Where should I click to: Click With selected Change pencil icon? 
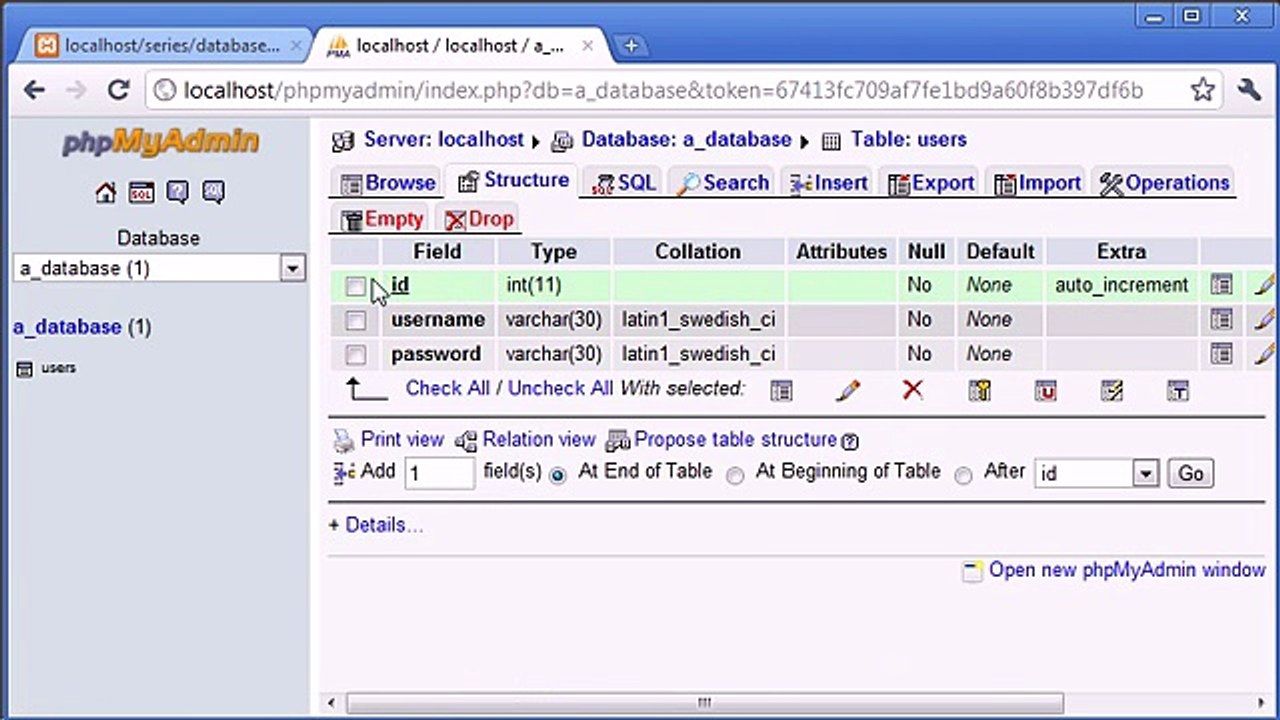click(848, 391)
